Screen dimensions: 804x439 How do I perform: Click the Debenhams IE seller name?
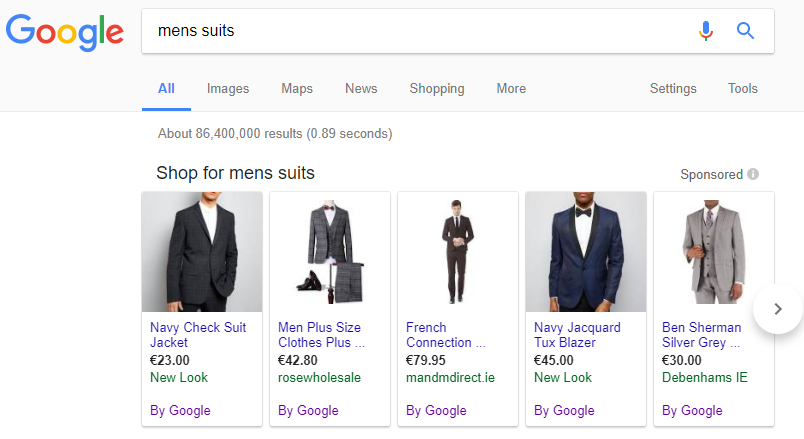[705, 377]
